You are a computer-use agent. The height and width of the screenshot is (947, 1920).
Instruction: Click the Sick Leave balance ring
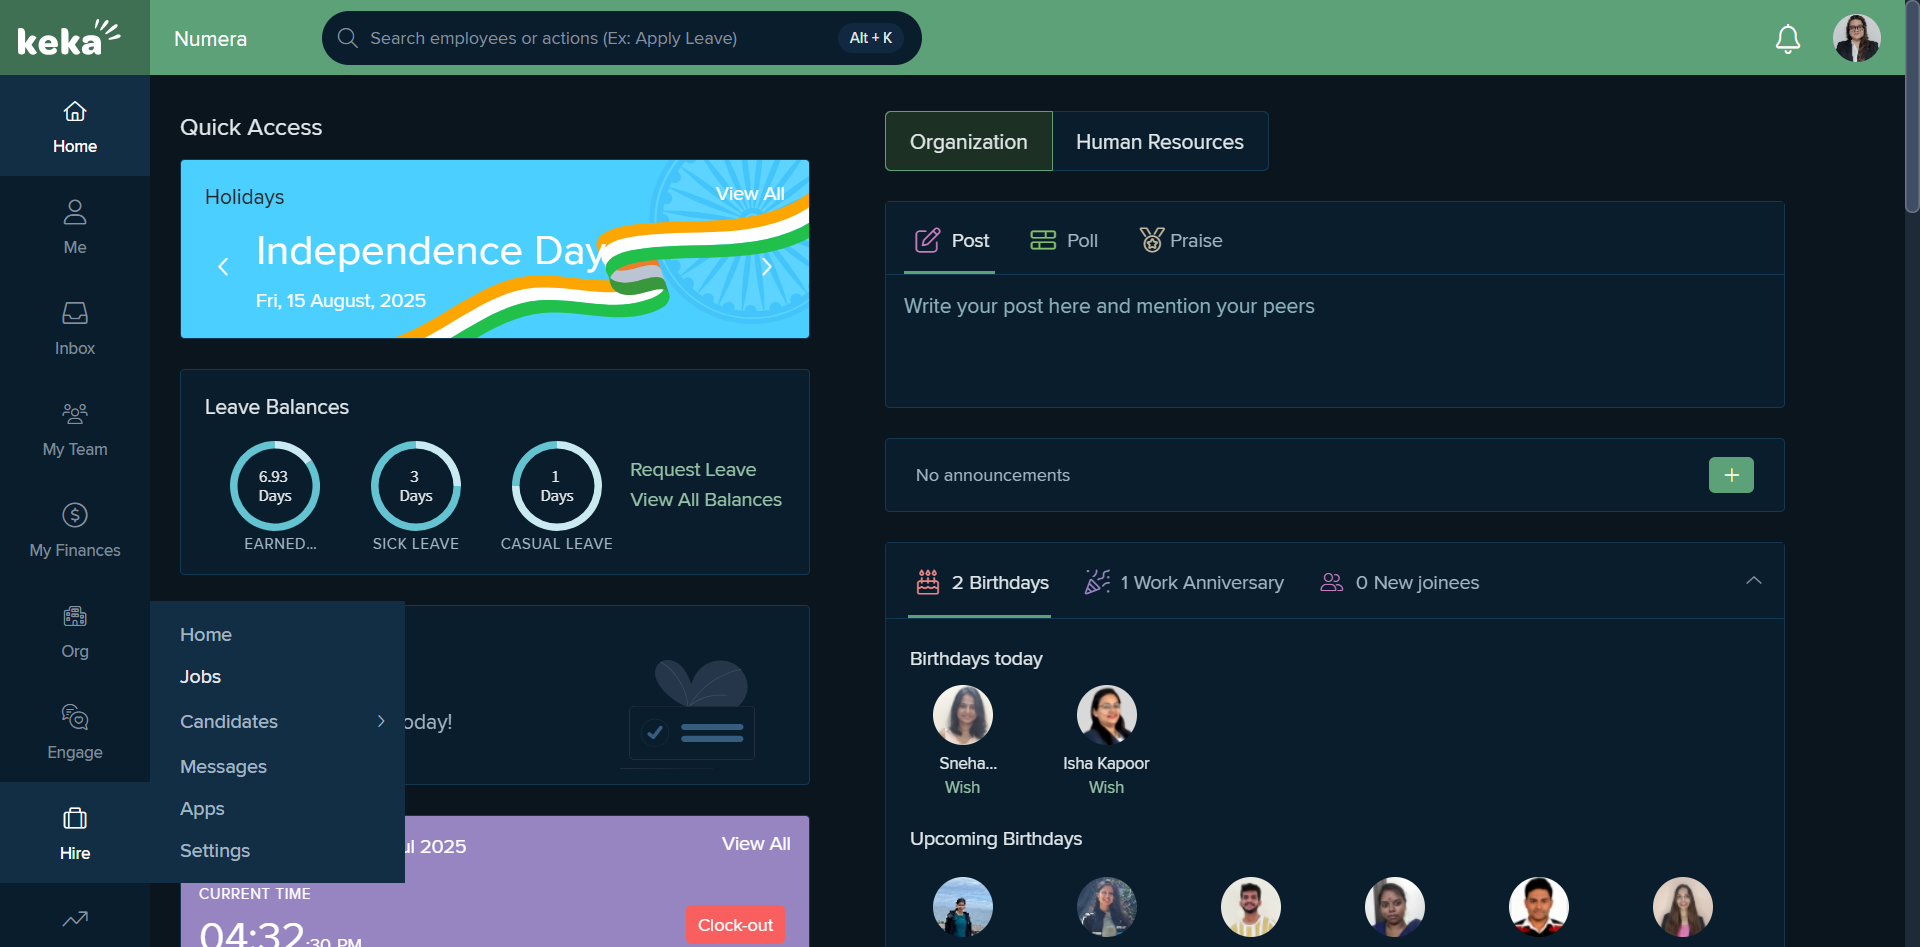[416, 486]
